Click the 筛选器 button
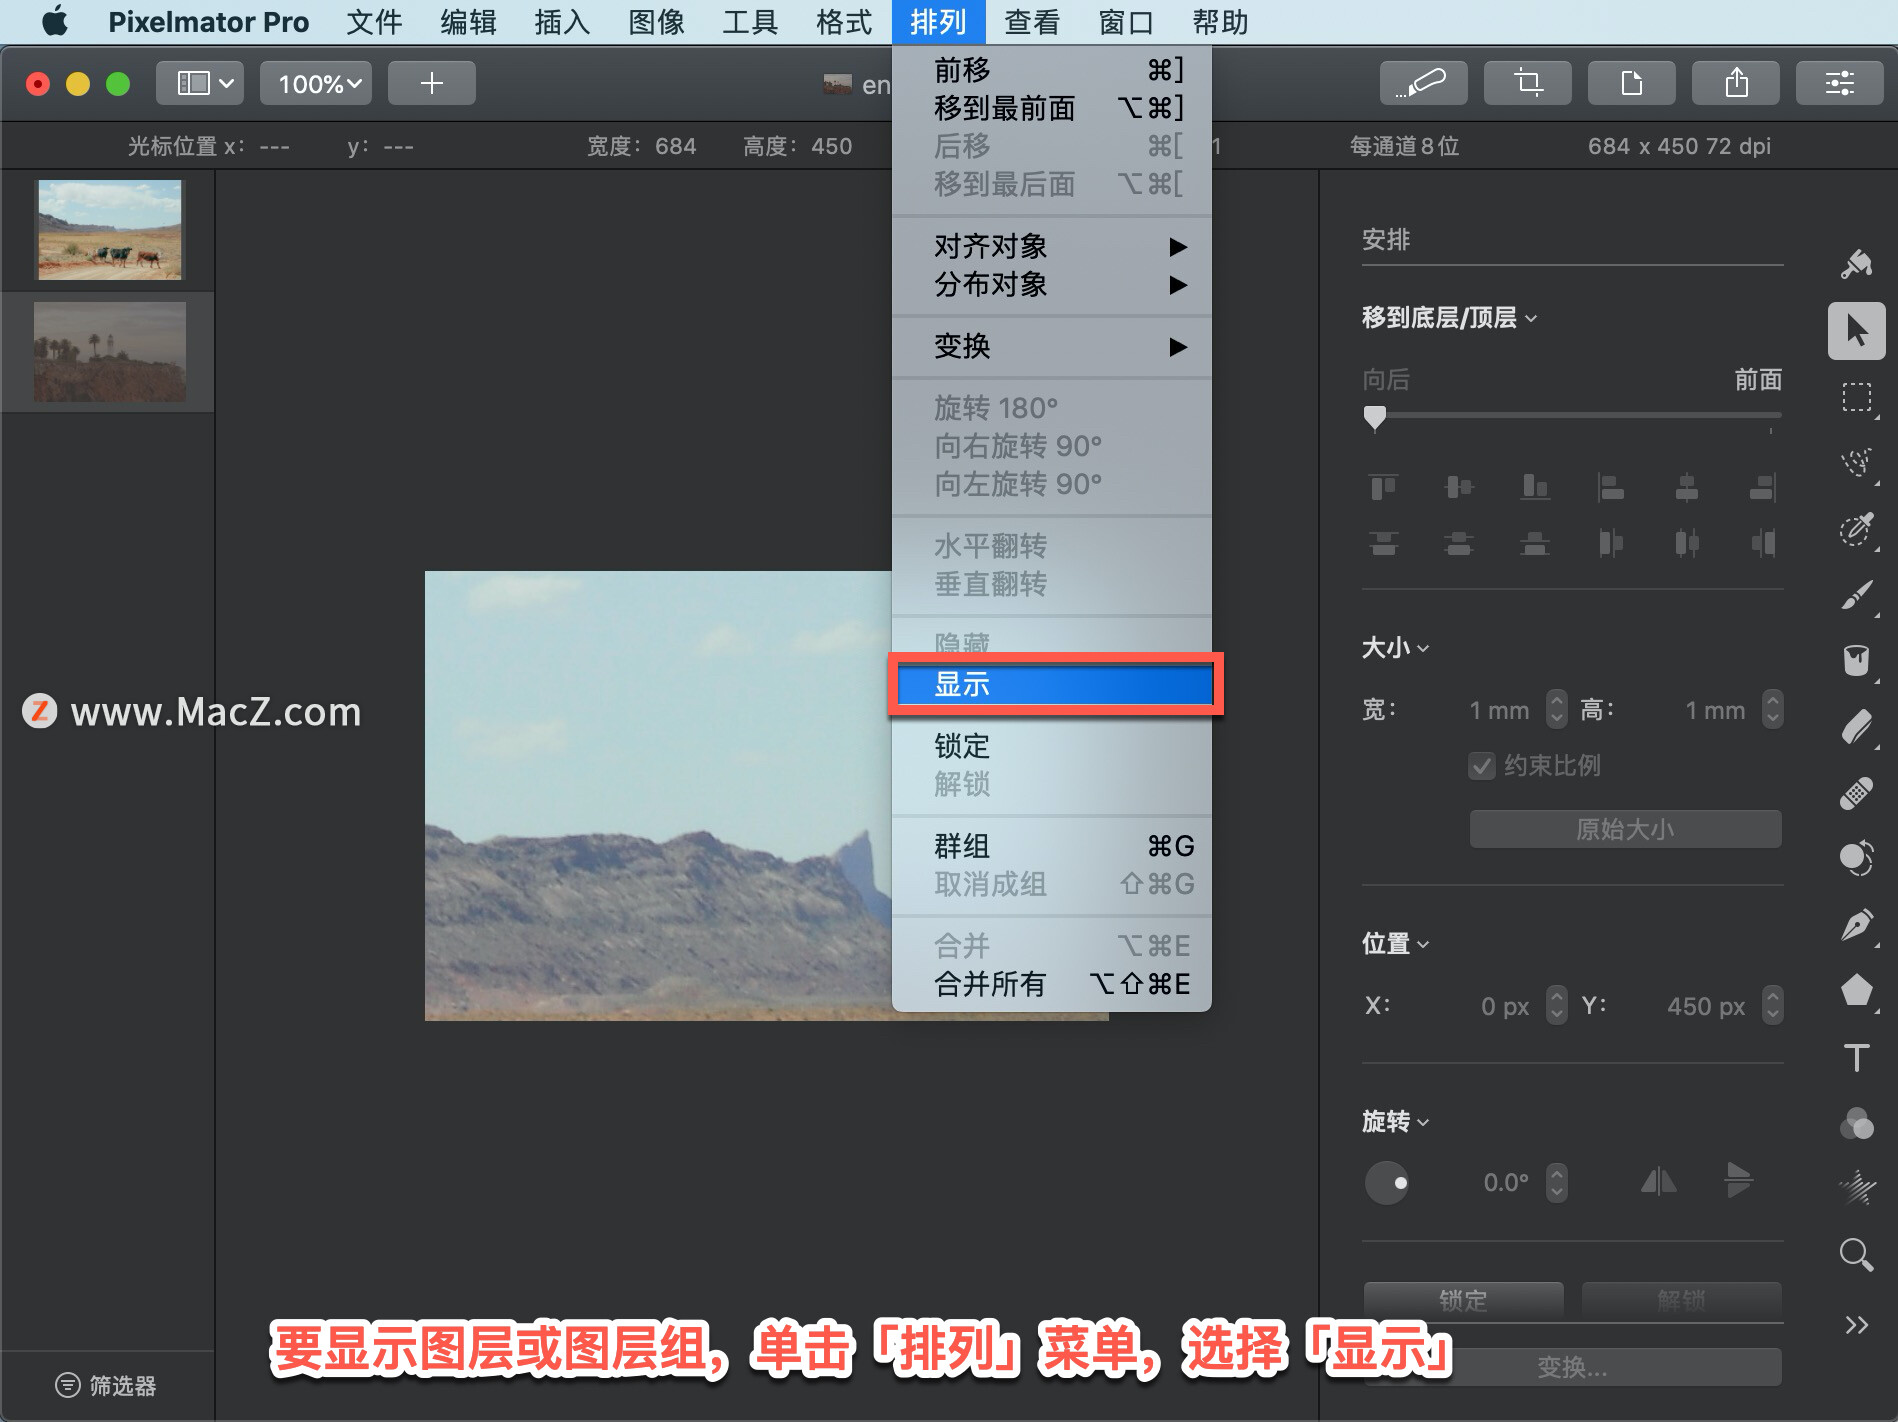Image resolution: width=1898 pixels, height=1422 pixels. pos(106,1385)
